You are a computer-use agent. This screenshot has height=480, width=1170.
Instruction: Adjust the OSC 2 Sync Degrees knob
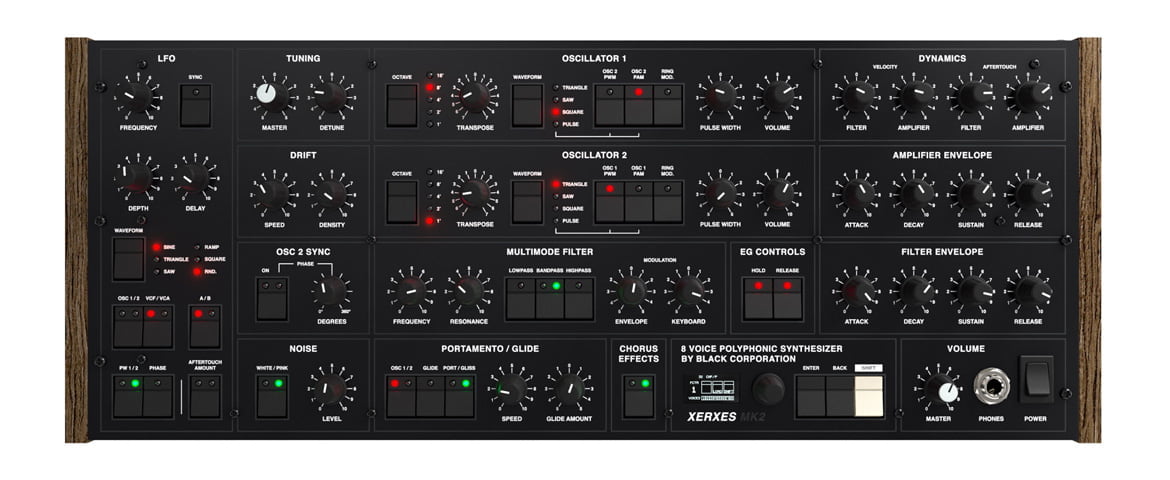point(331,290)
